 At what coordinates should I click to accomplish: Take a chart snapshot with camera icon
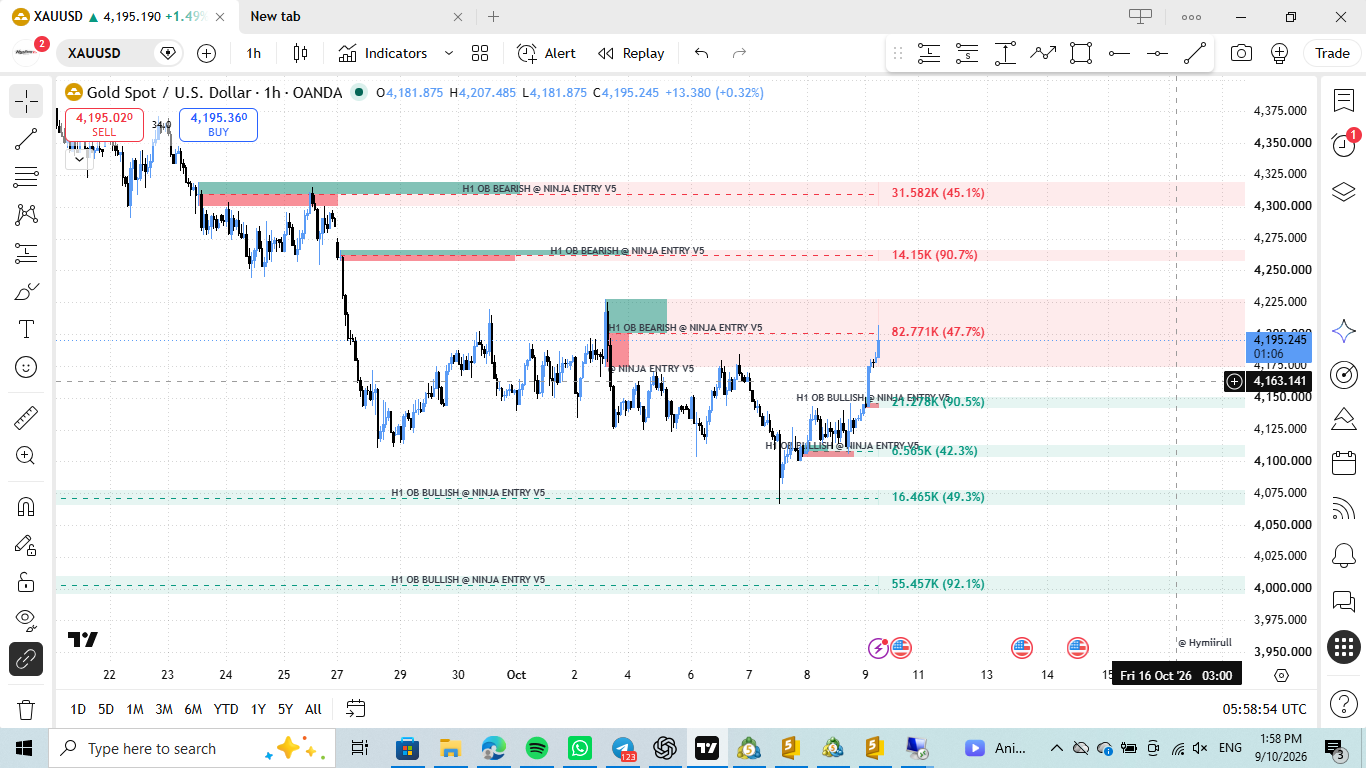coord(1241,53)
